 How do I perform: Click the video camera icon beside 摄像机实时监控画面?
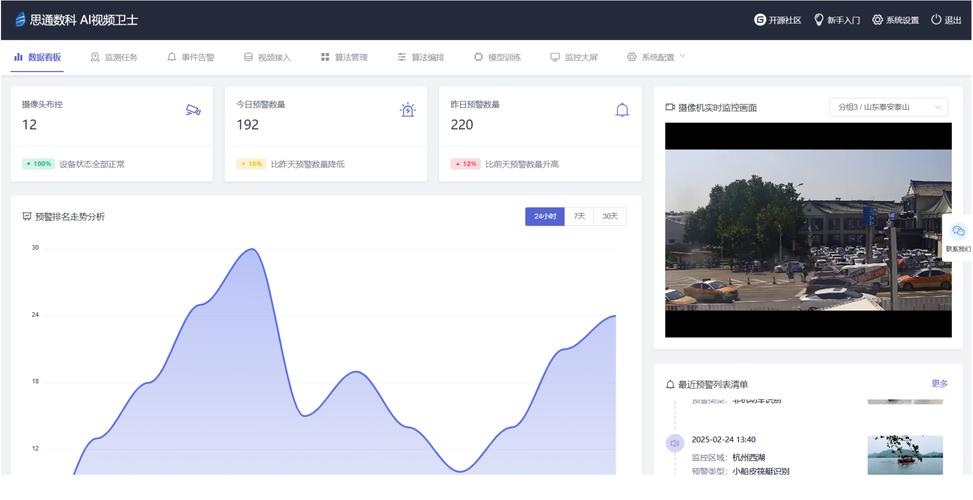pyautogui.click(x=670, y=107)
